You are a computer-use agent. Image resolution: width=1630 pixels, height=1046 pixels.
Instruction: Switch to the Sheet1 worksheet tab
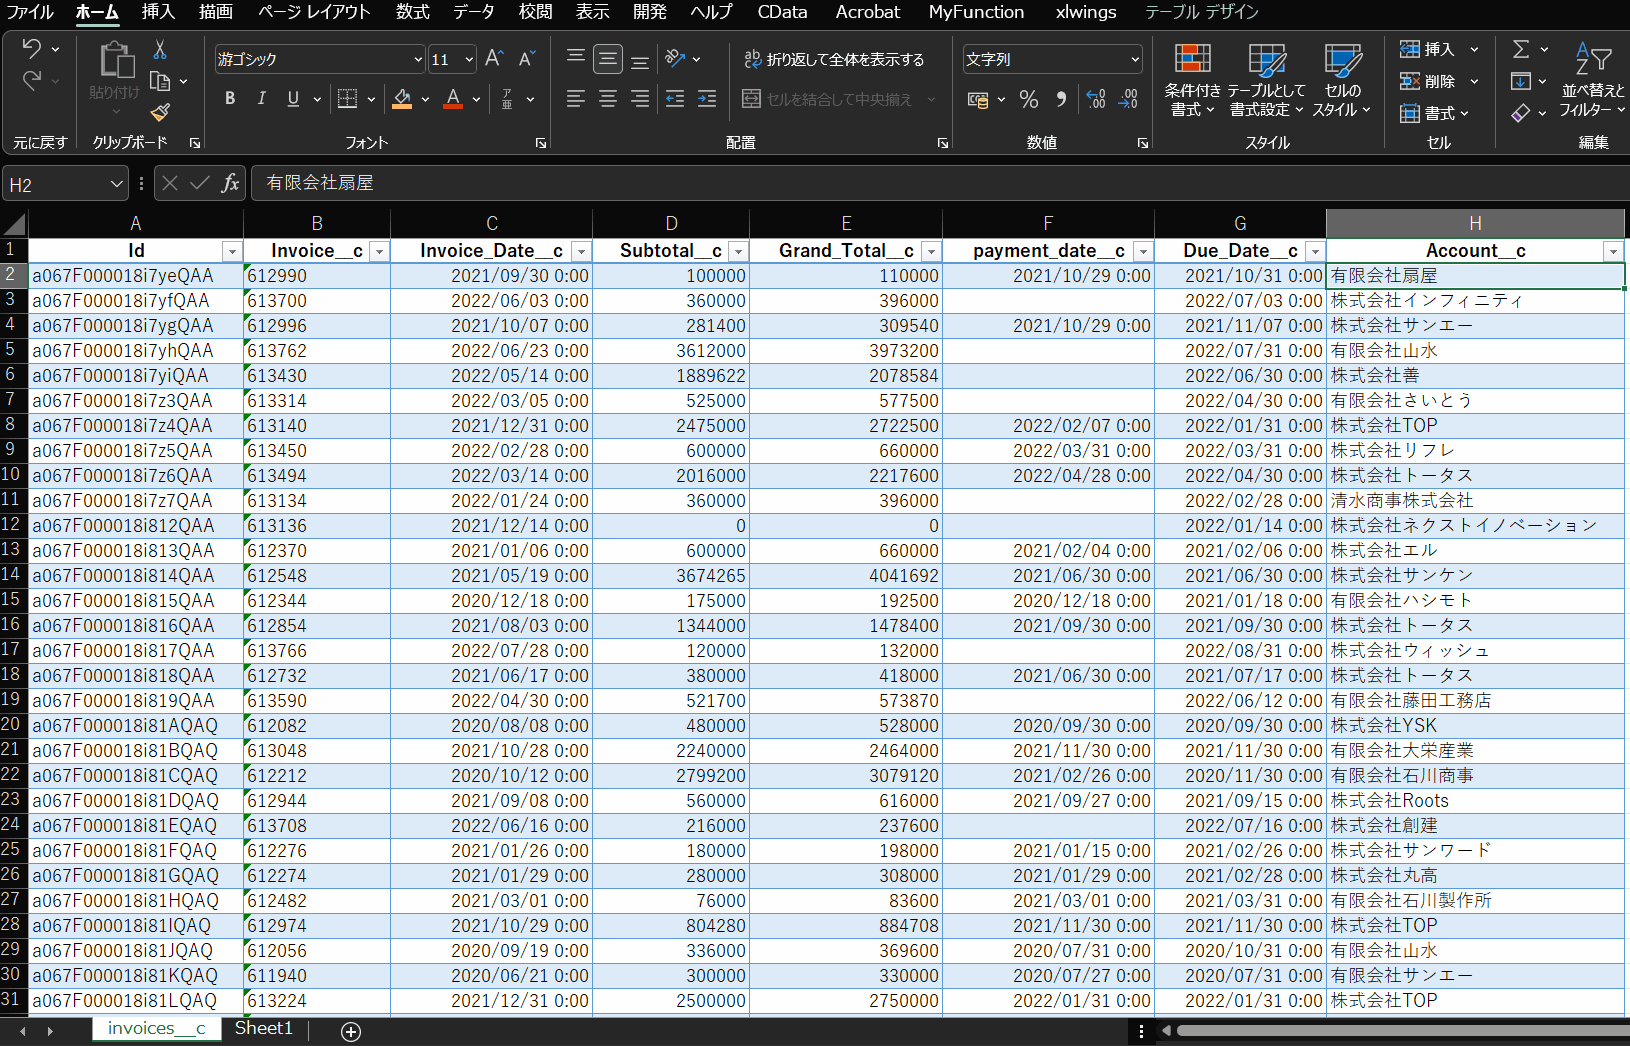tap(263, 1028)
